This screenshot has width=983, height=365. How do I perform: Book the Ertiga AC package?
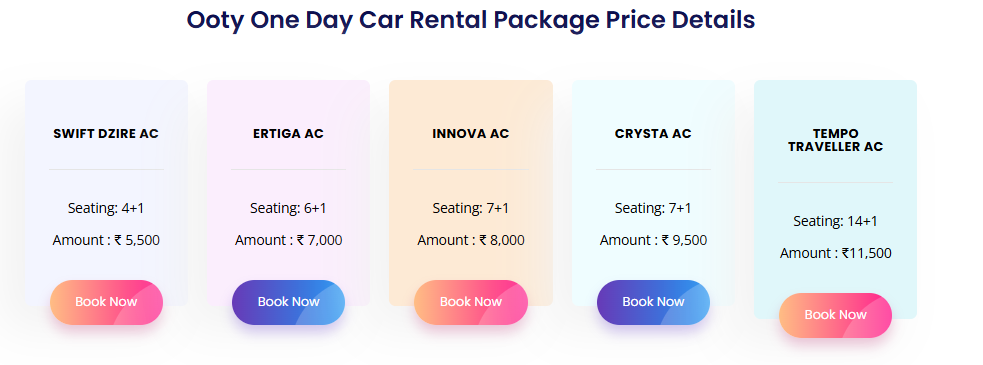[288, 302]
